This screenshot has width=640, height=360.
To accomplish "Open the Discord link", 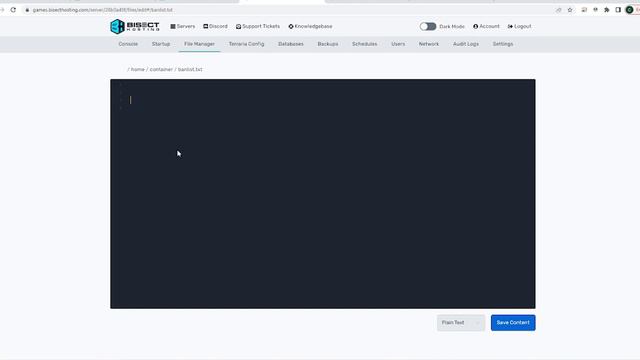I will (215, 27).
